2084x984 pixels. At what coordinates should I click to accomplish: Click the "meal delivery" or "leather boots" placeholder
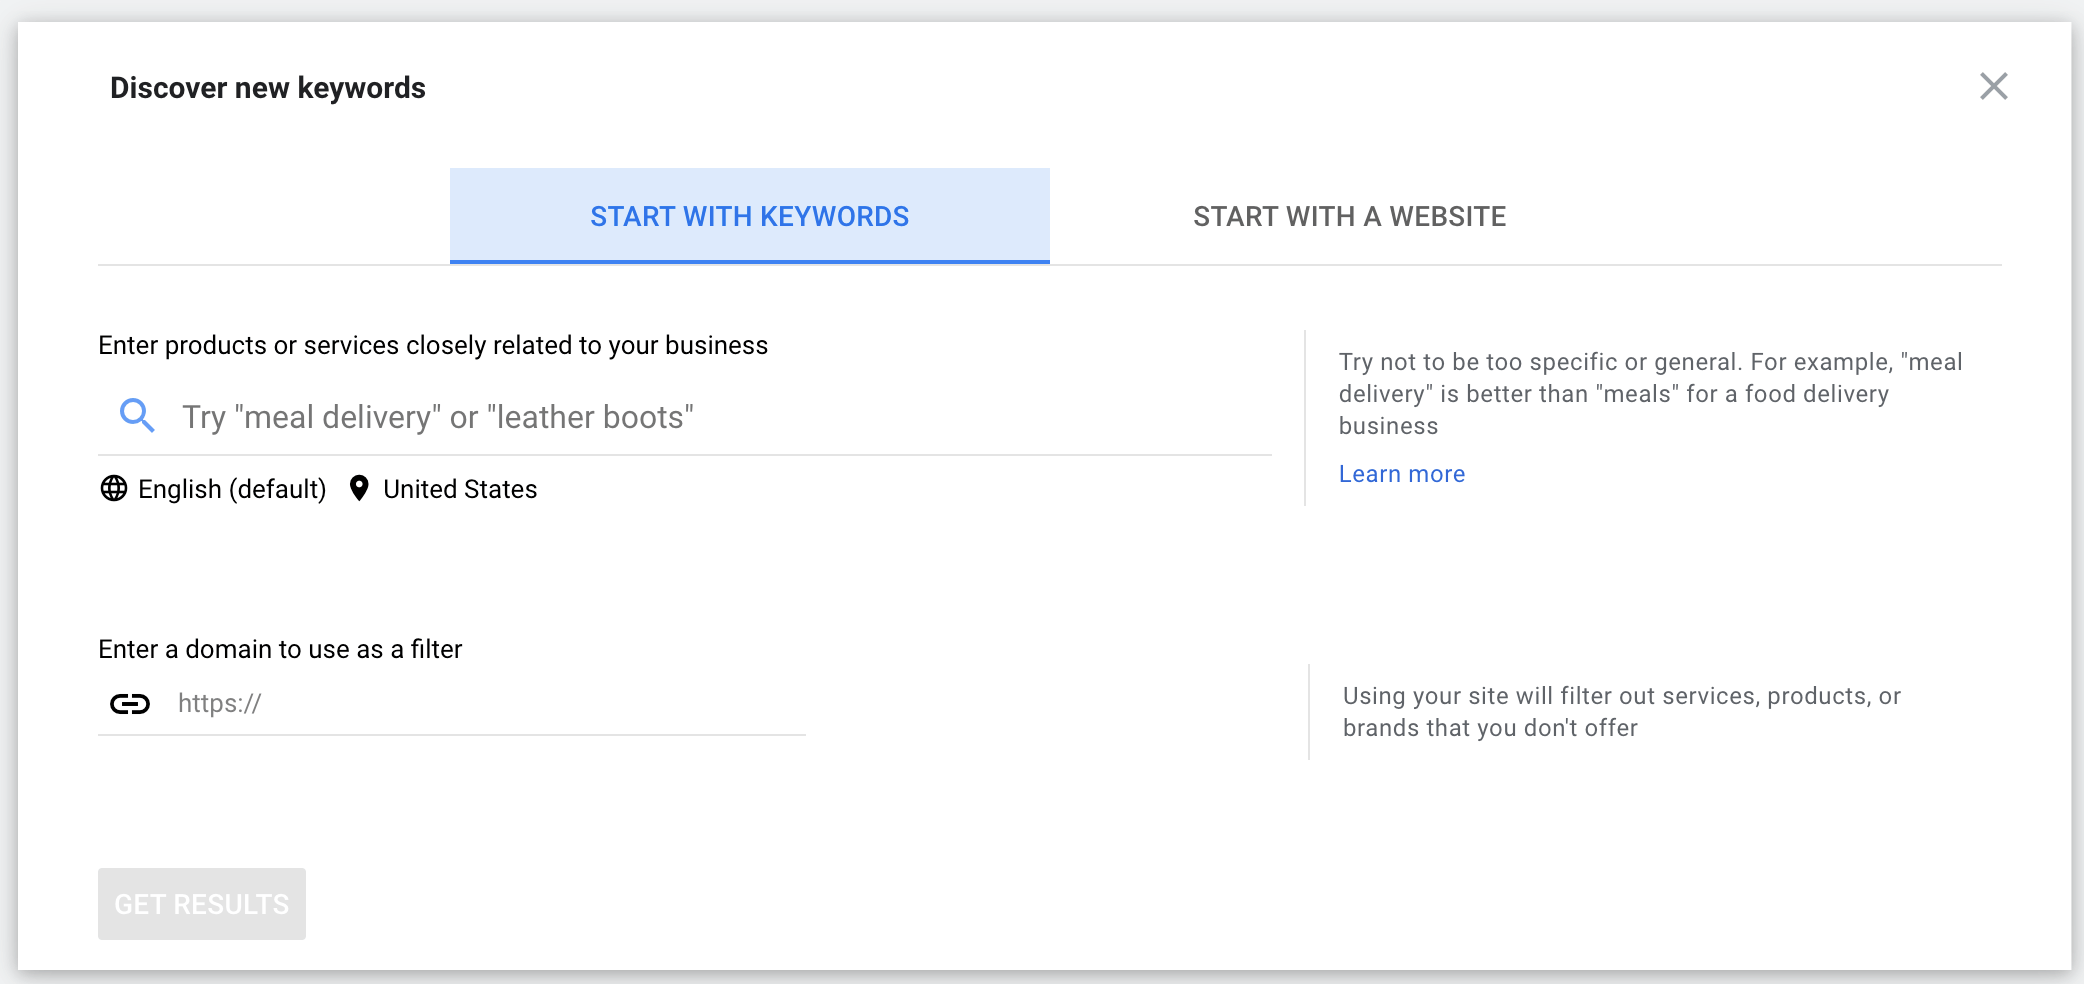(438, 417)
